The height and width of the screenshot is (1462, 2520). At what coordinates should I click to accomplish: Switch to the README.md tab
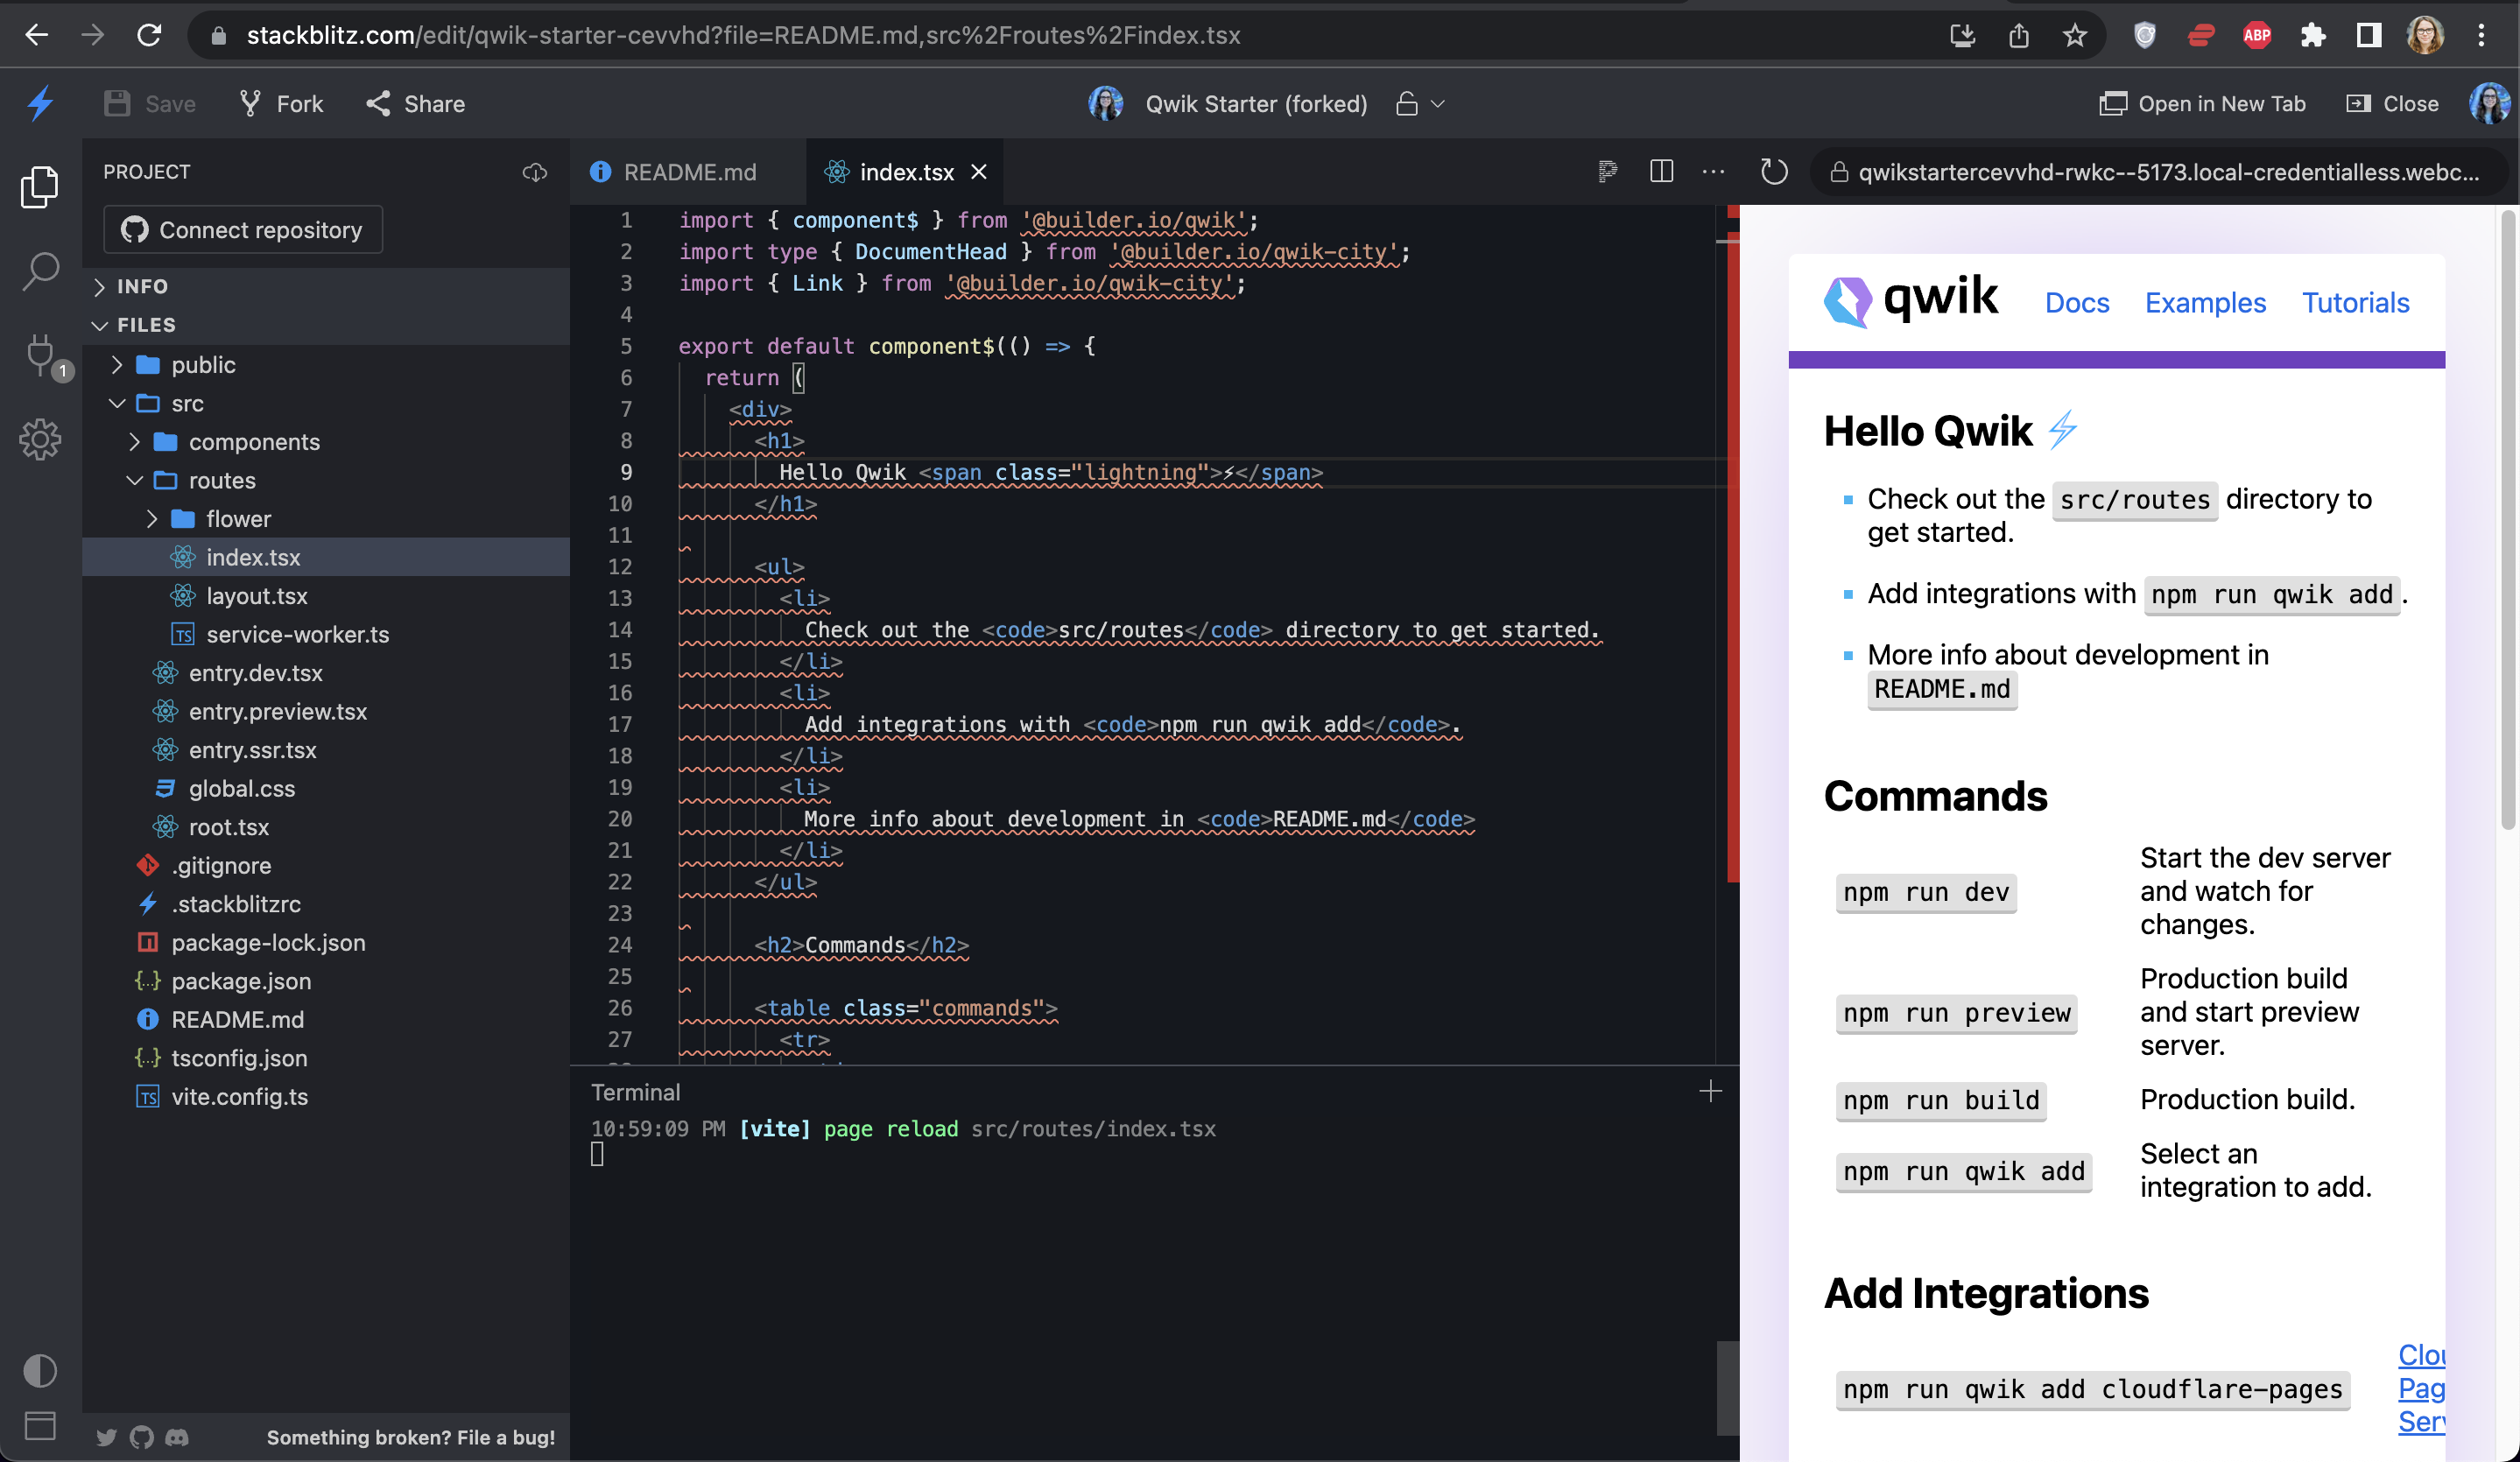pos(688,172)
